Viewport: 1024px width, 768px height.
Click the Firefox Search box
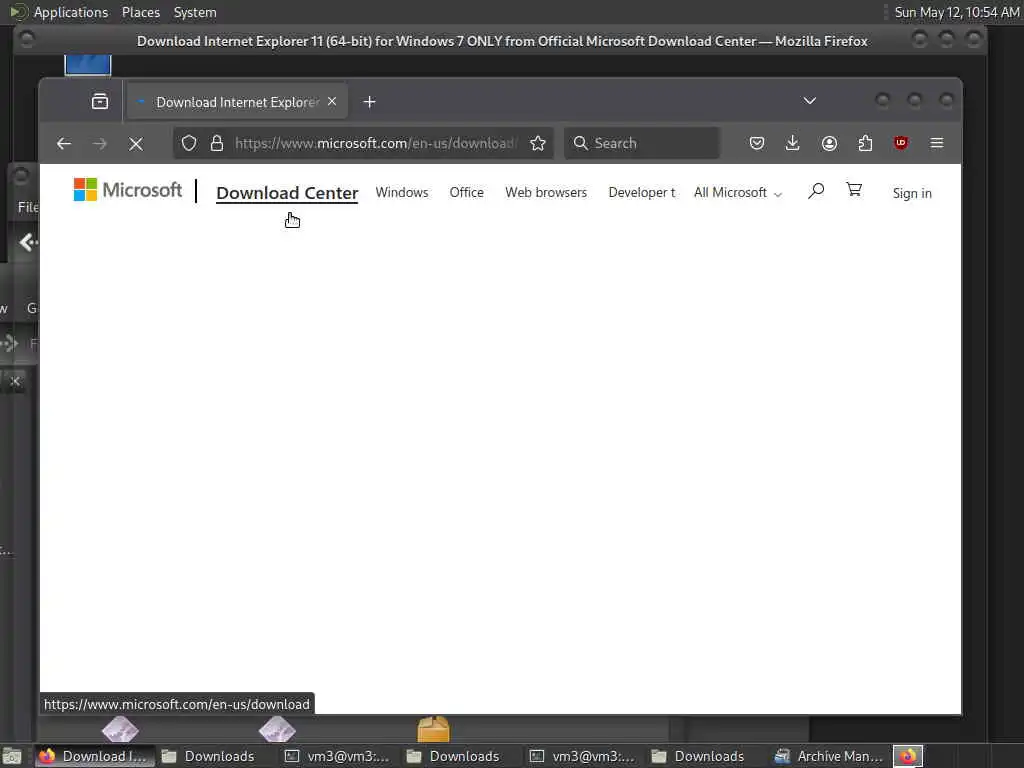pyautogui.click(x=642, y=143)
